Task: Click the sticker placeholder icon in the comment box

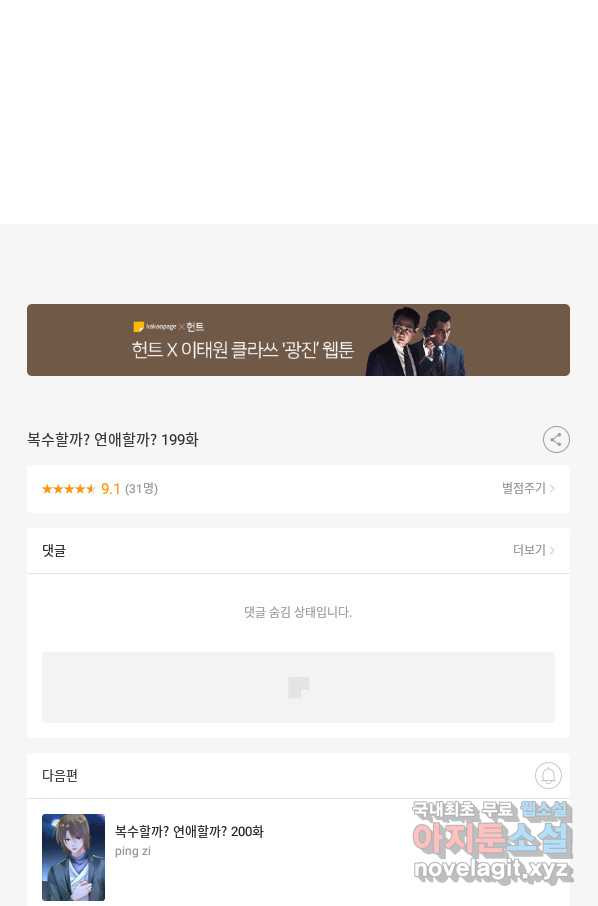Action: coord(299,688)
